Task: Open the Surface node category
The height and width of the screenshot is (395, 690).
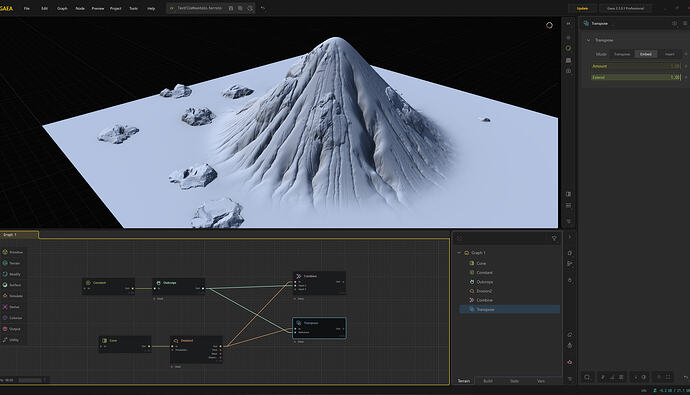Action: click(13, 285)
